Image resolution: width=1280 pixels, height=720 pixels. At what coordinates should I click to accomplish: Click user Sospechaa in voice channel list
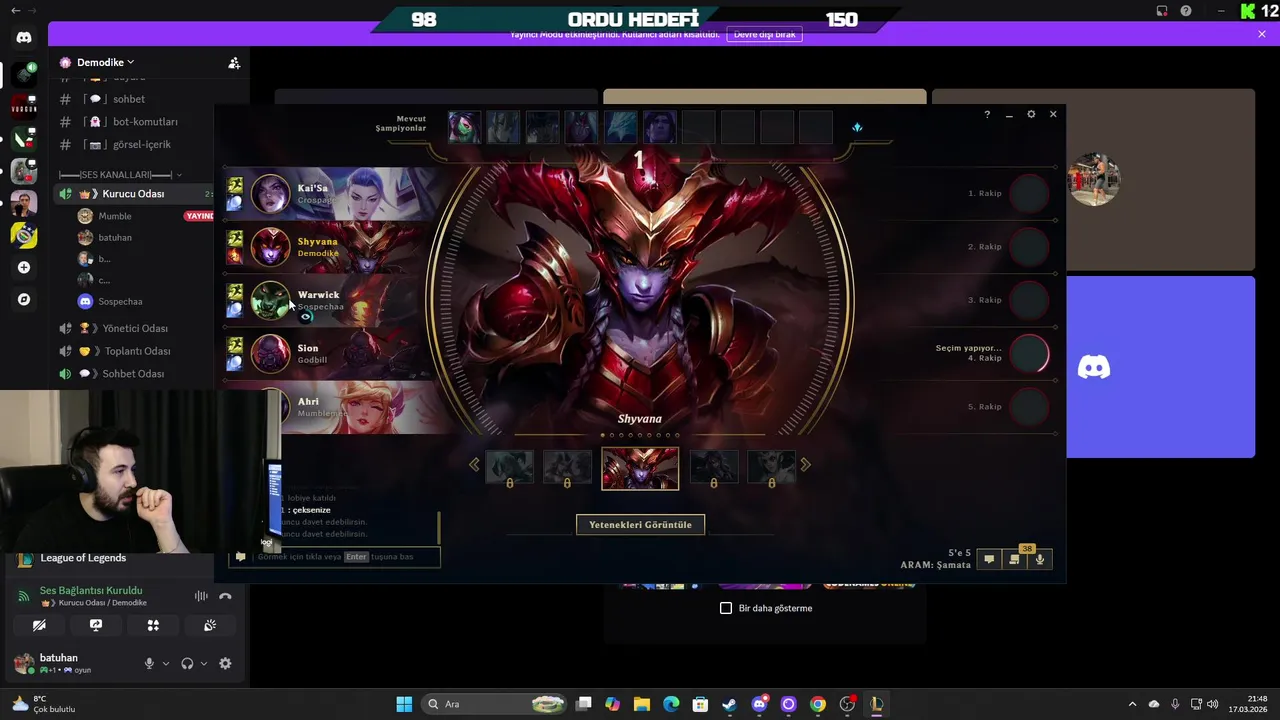120,301
